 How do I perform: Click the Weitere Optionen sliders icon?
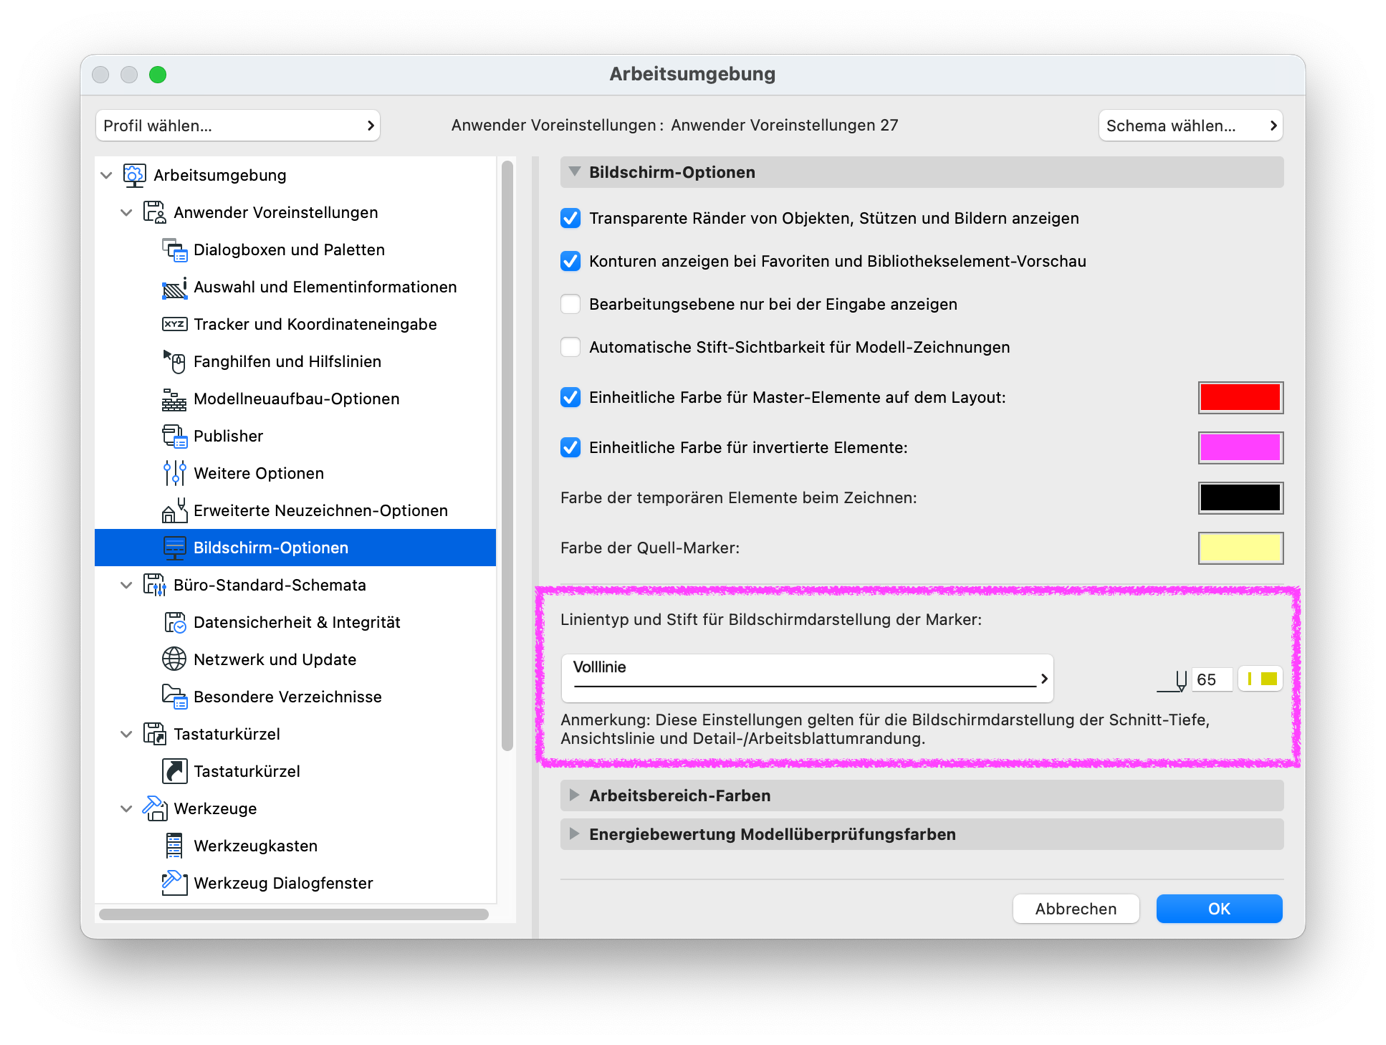(174, 473)
